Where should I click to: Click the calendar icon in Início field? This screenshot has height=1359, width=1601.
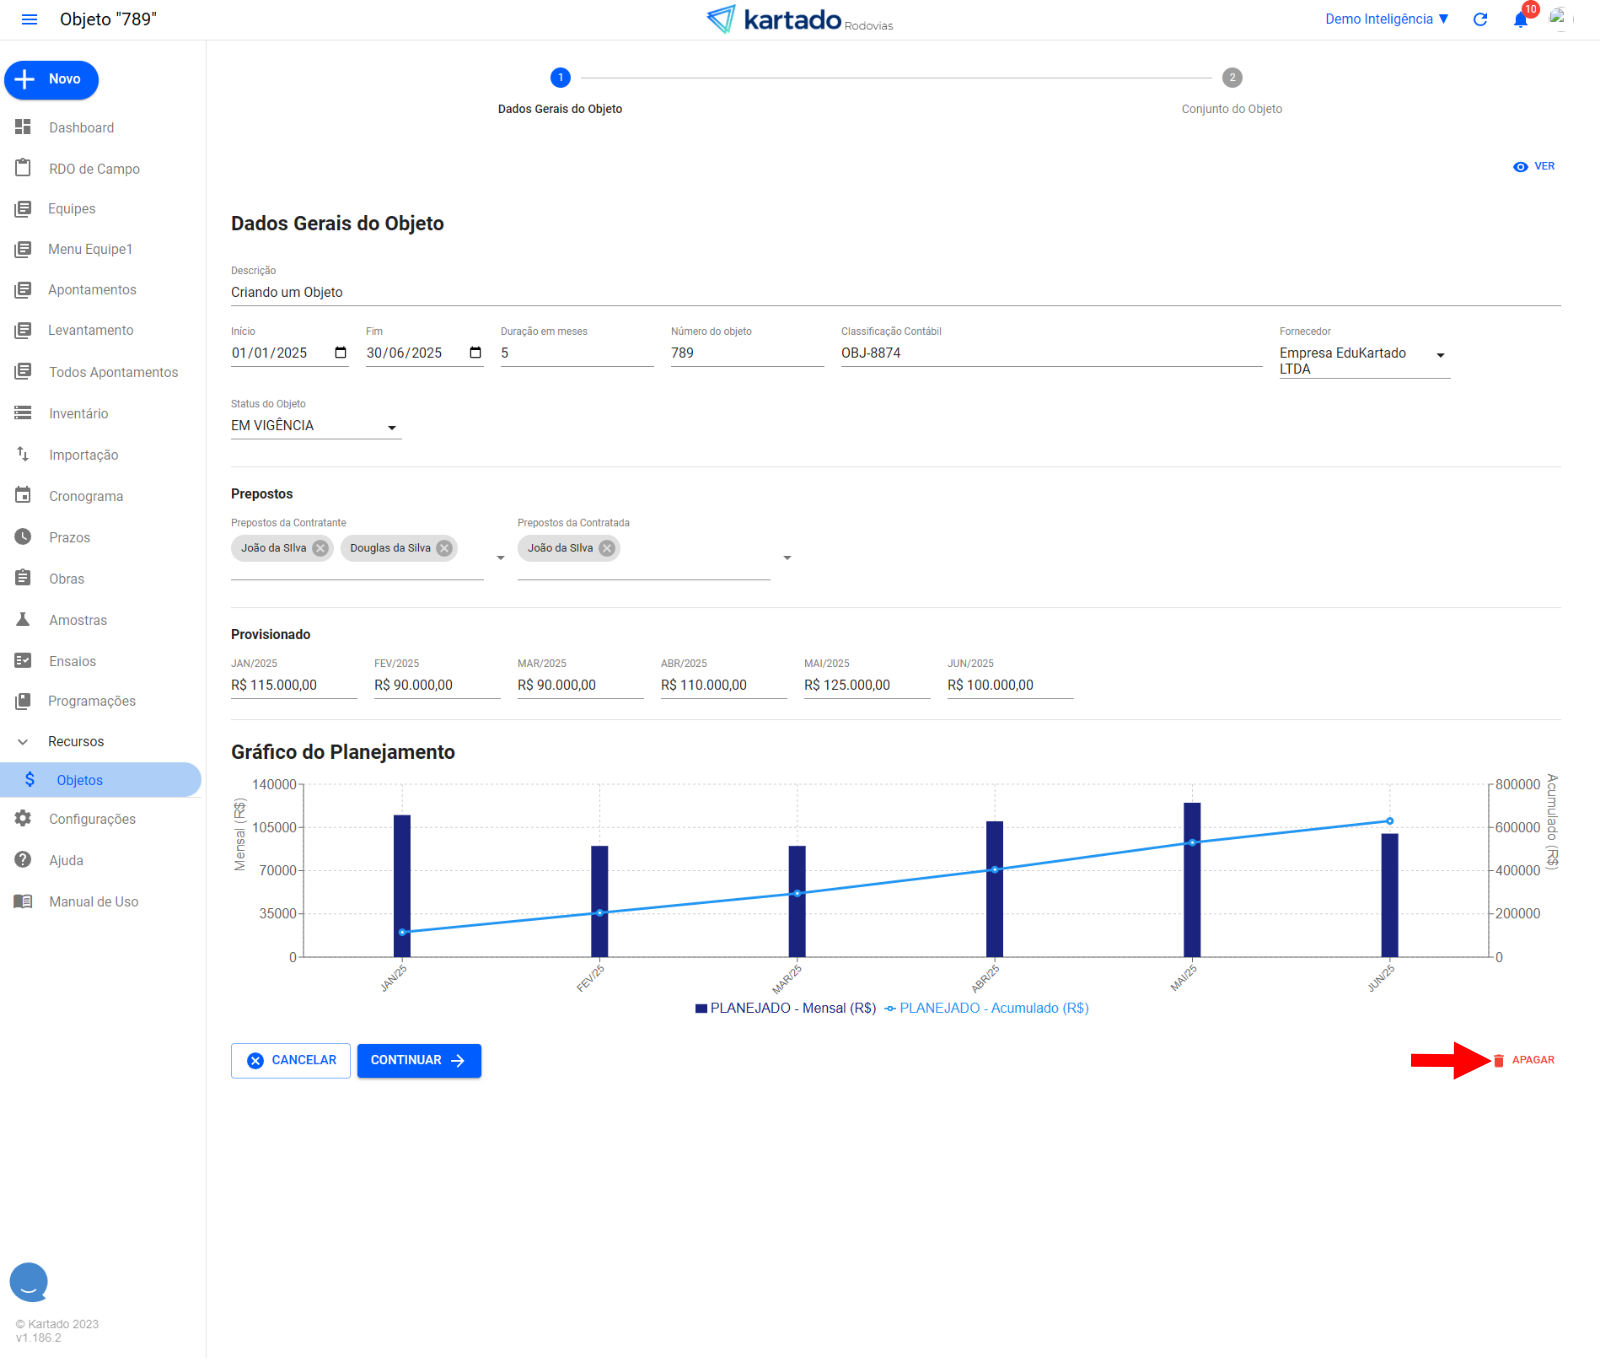[x=340, y=353]
